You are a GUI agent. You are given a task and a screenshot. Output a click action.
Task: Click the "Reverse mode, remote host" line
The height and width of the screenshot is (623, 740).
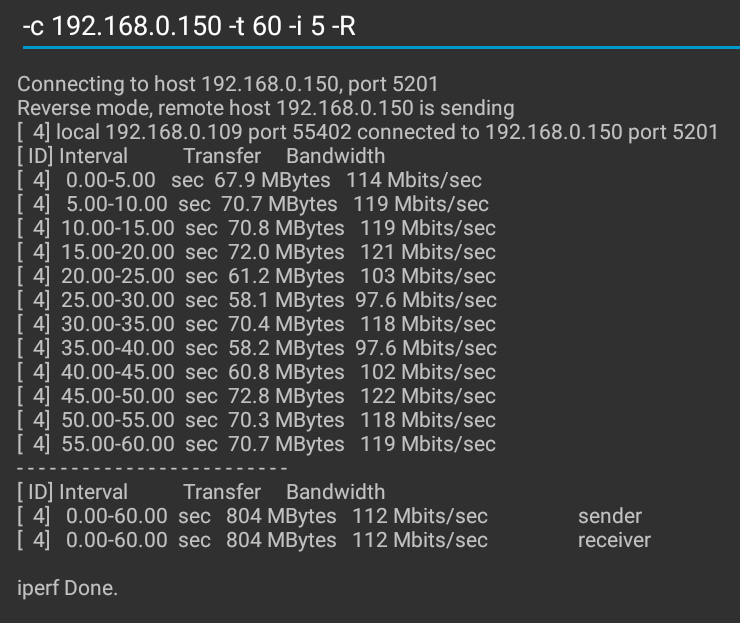tap(266, 108)
